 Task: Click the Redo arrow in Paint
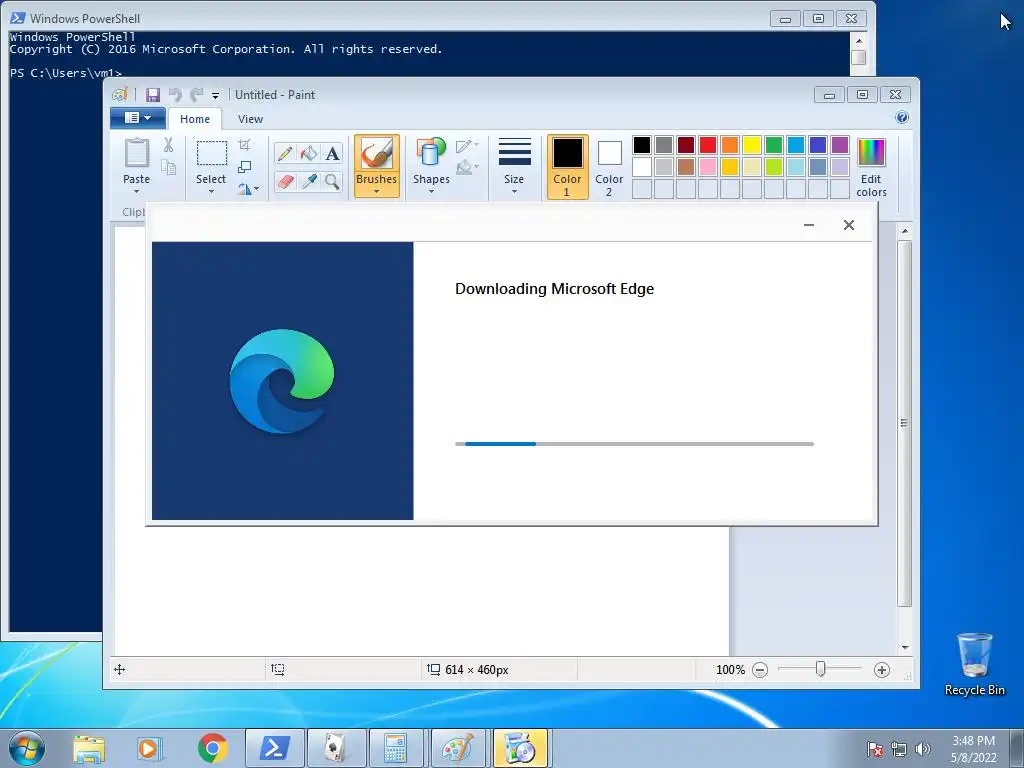click(197, 95)
